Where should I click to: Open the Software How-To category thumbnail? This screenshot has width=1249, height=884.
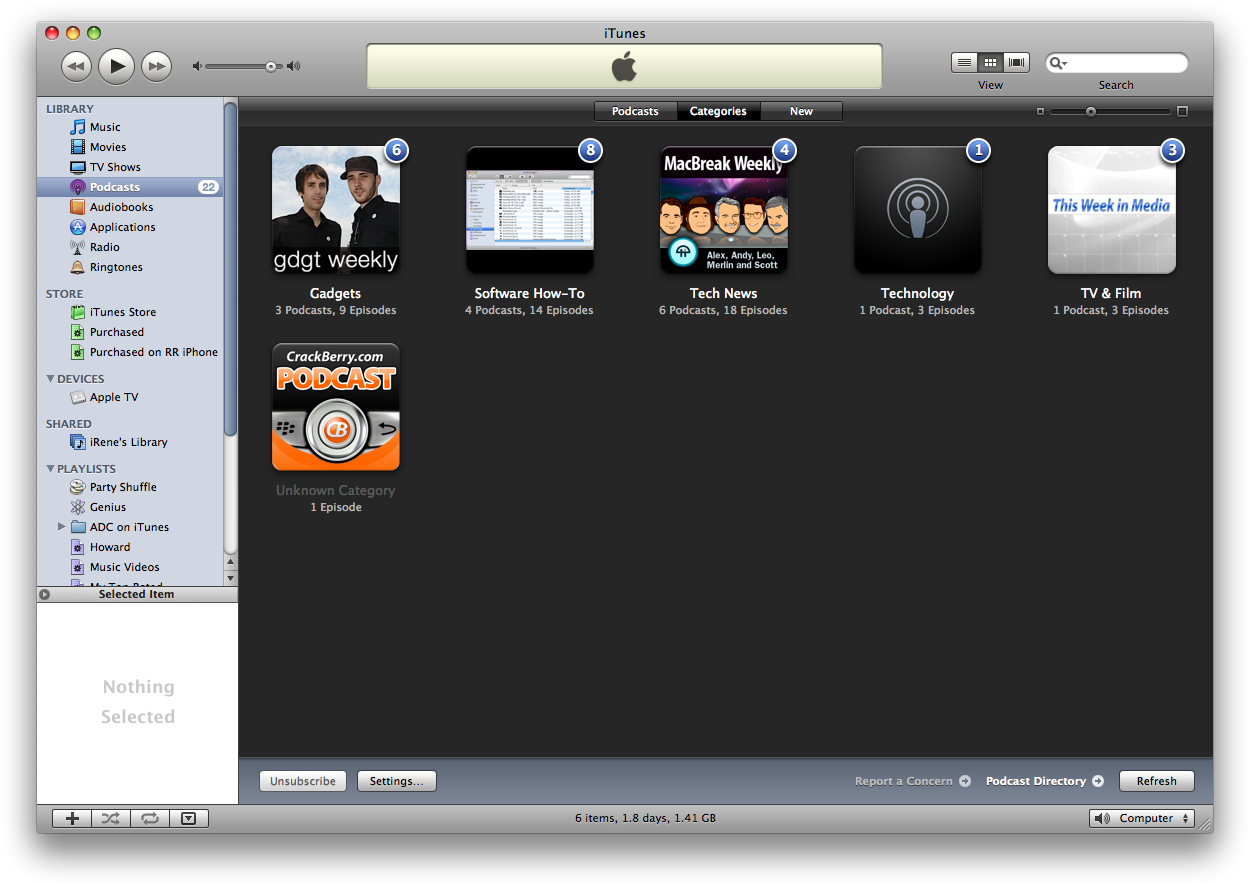[x=530, y=210]
